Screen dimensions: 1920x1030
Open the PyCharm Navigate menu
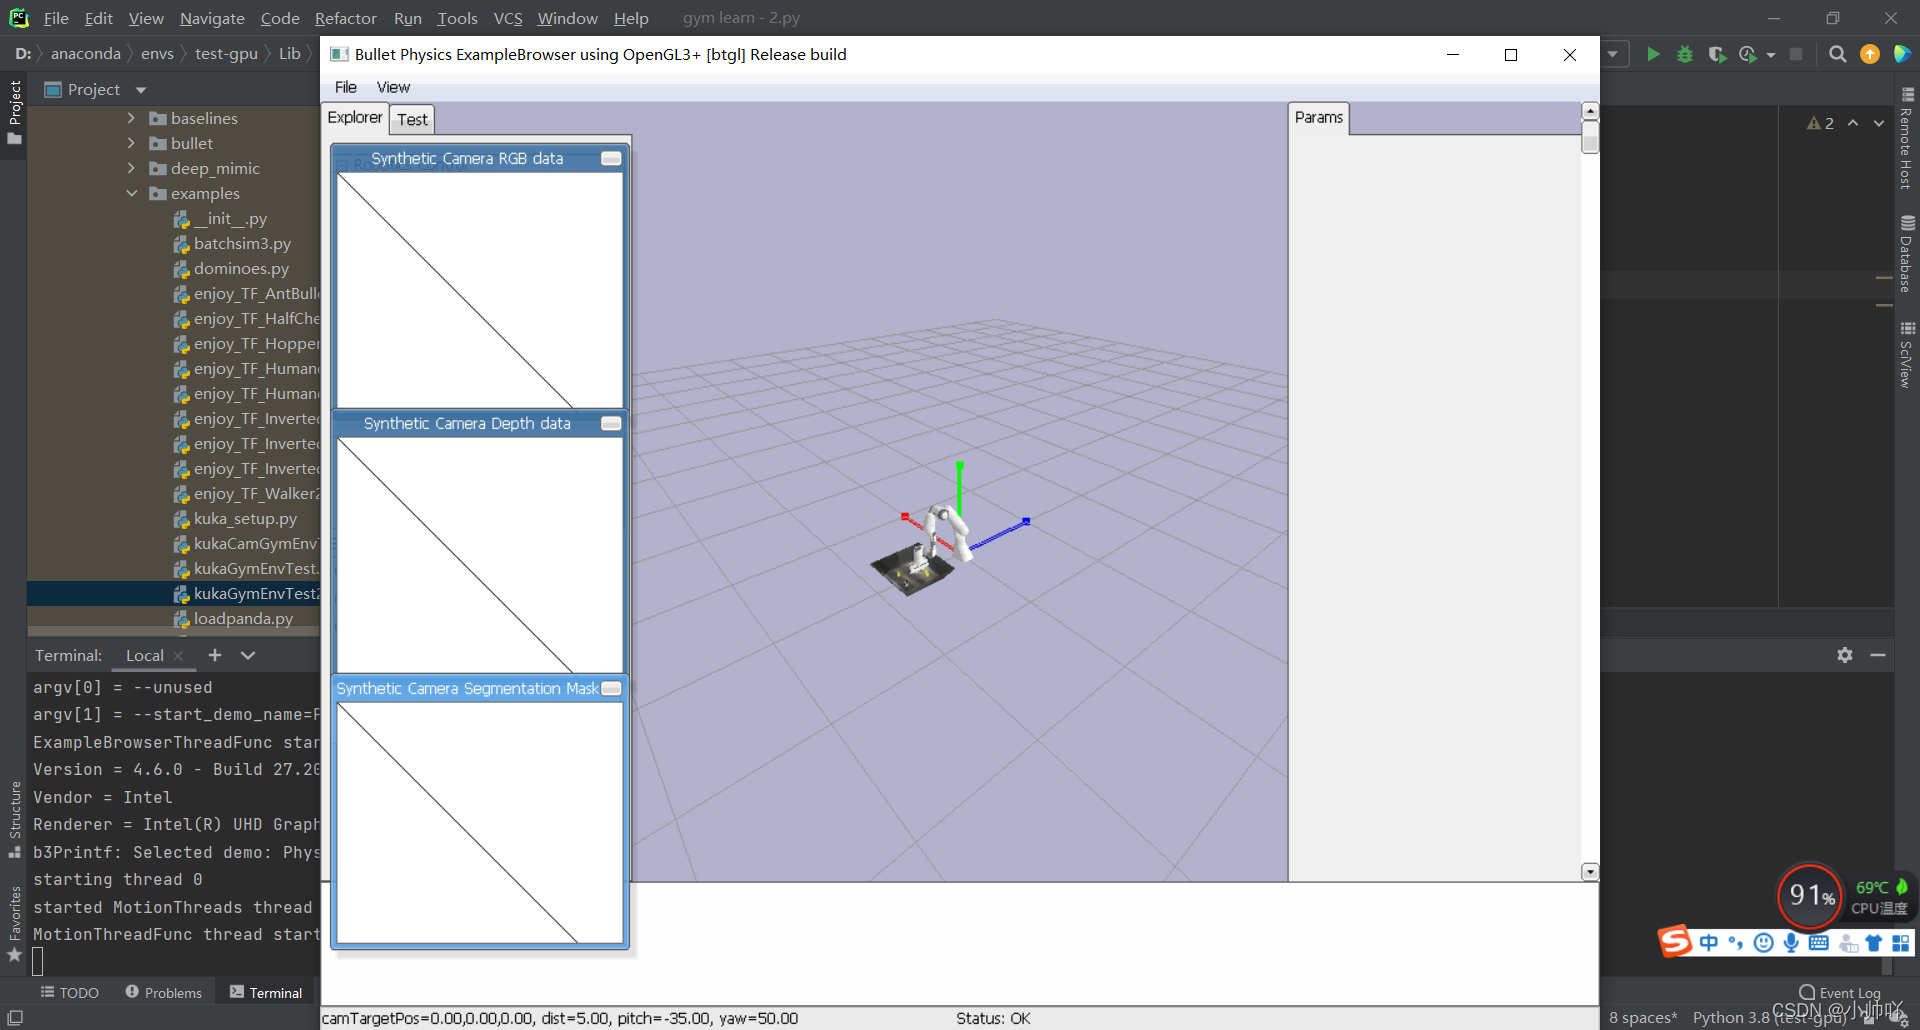(x=212, y=18)
